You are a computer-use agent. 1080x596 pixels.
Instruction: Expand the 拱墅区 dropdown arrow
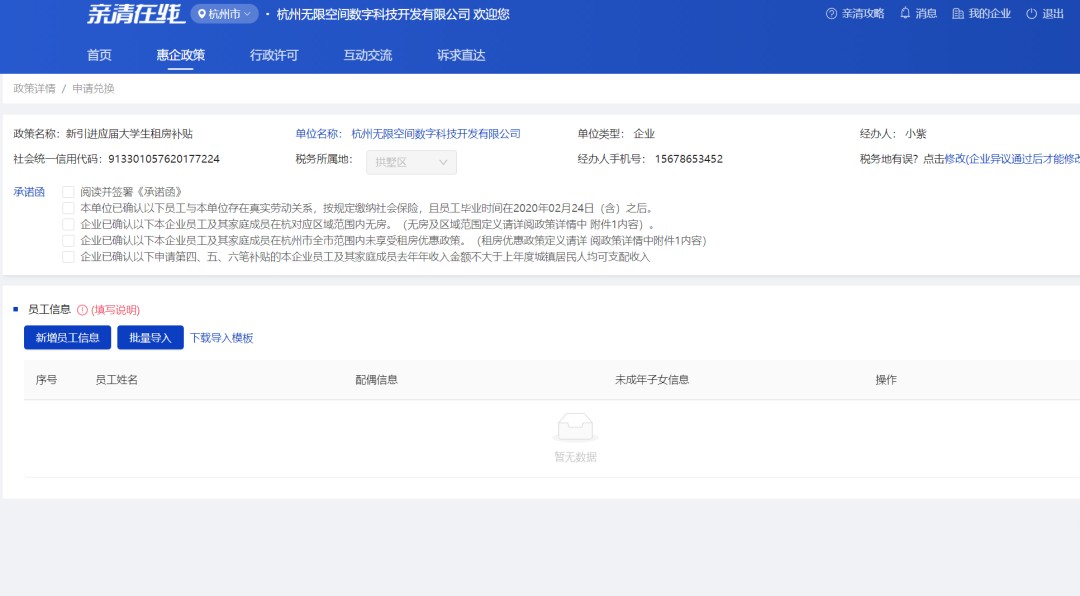(443, 161)
